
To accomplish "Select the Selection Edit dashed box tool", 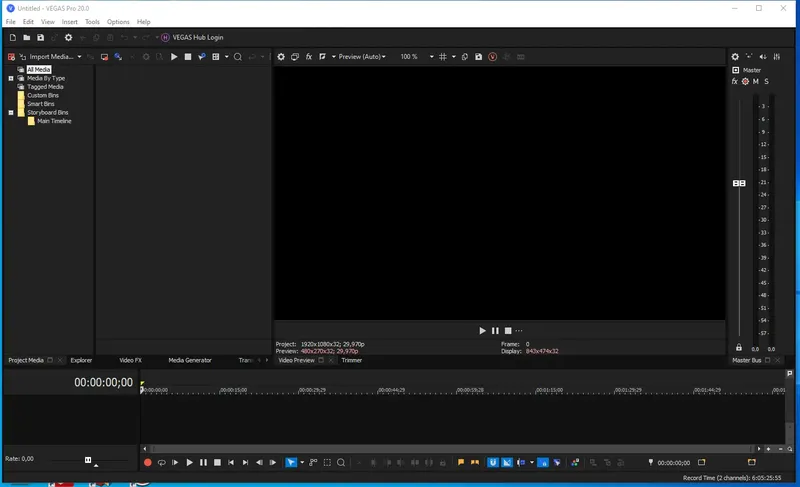I will [327, 463].
